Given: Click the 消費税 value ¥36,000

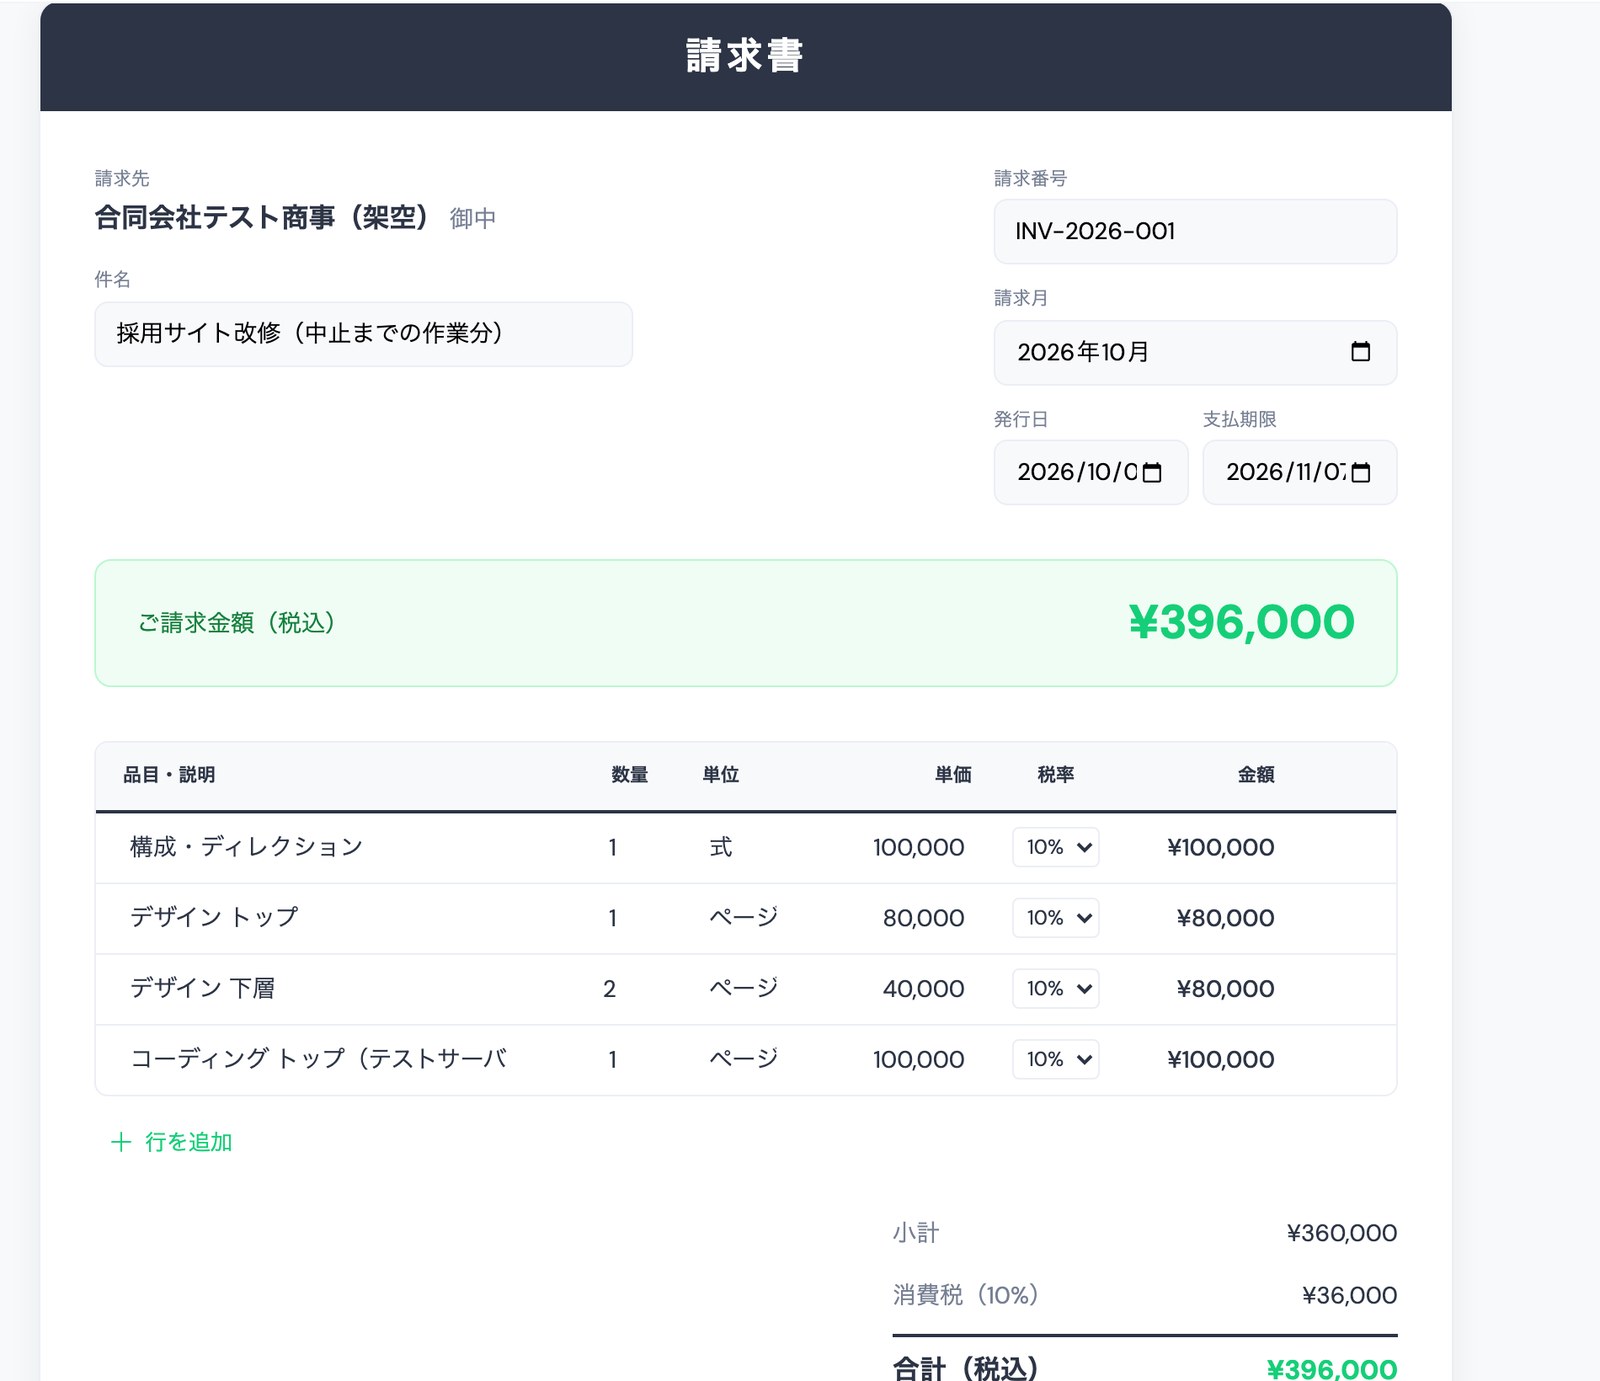Looking at the screenshot, I should pyautogui.click(x=1349, y=1295).
